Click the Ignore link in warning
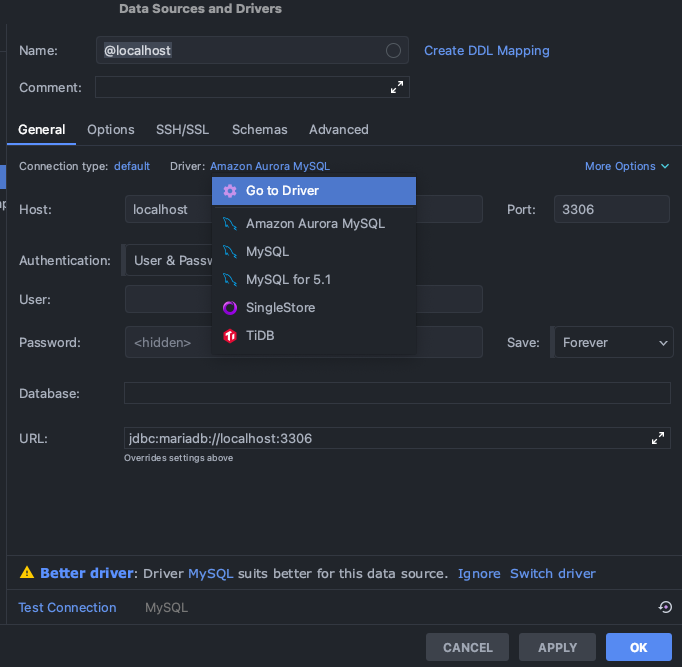 coord(479,574)
